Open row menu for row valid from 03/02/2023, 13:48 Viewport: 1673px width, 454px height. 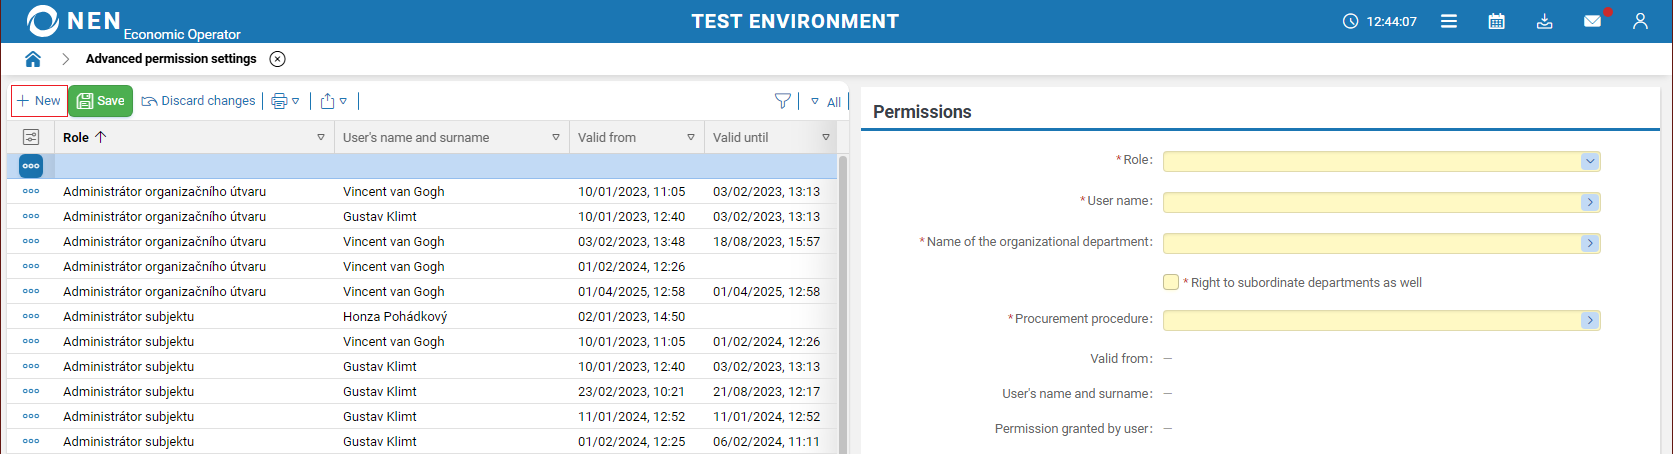tap(31, 241)
